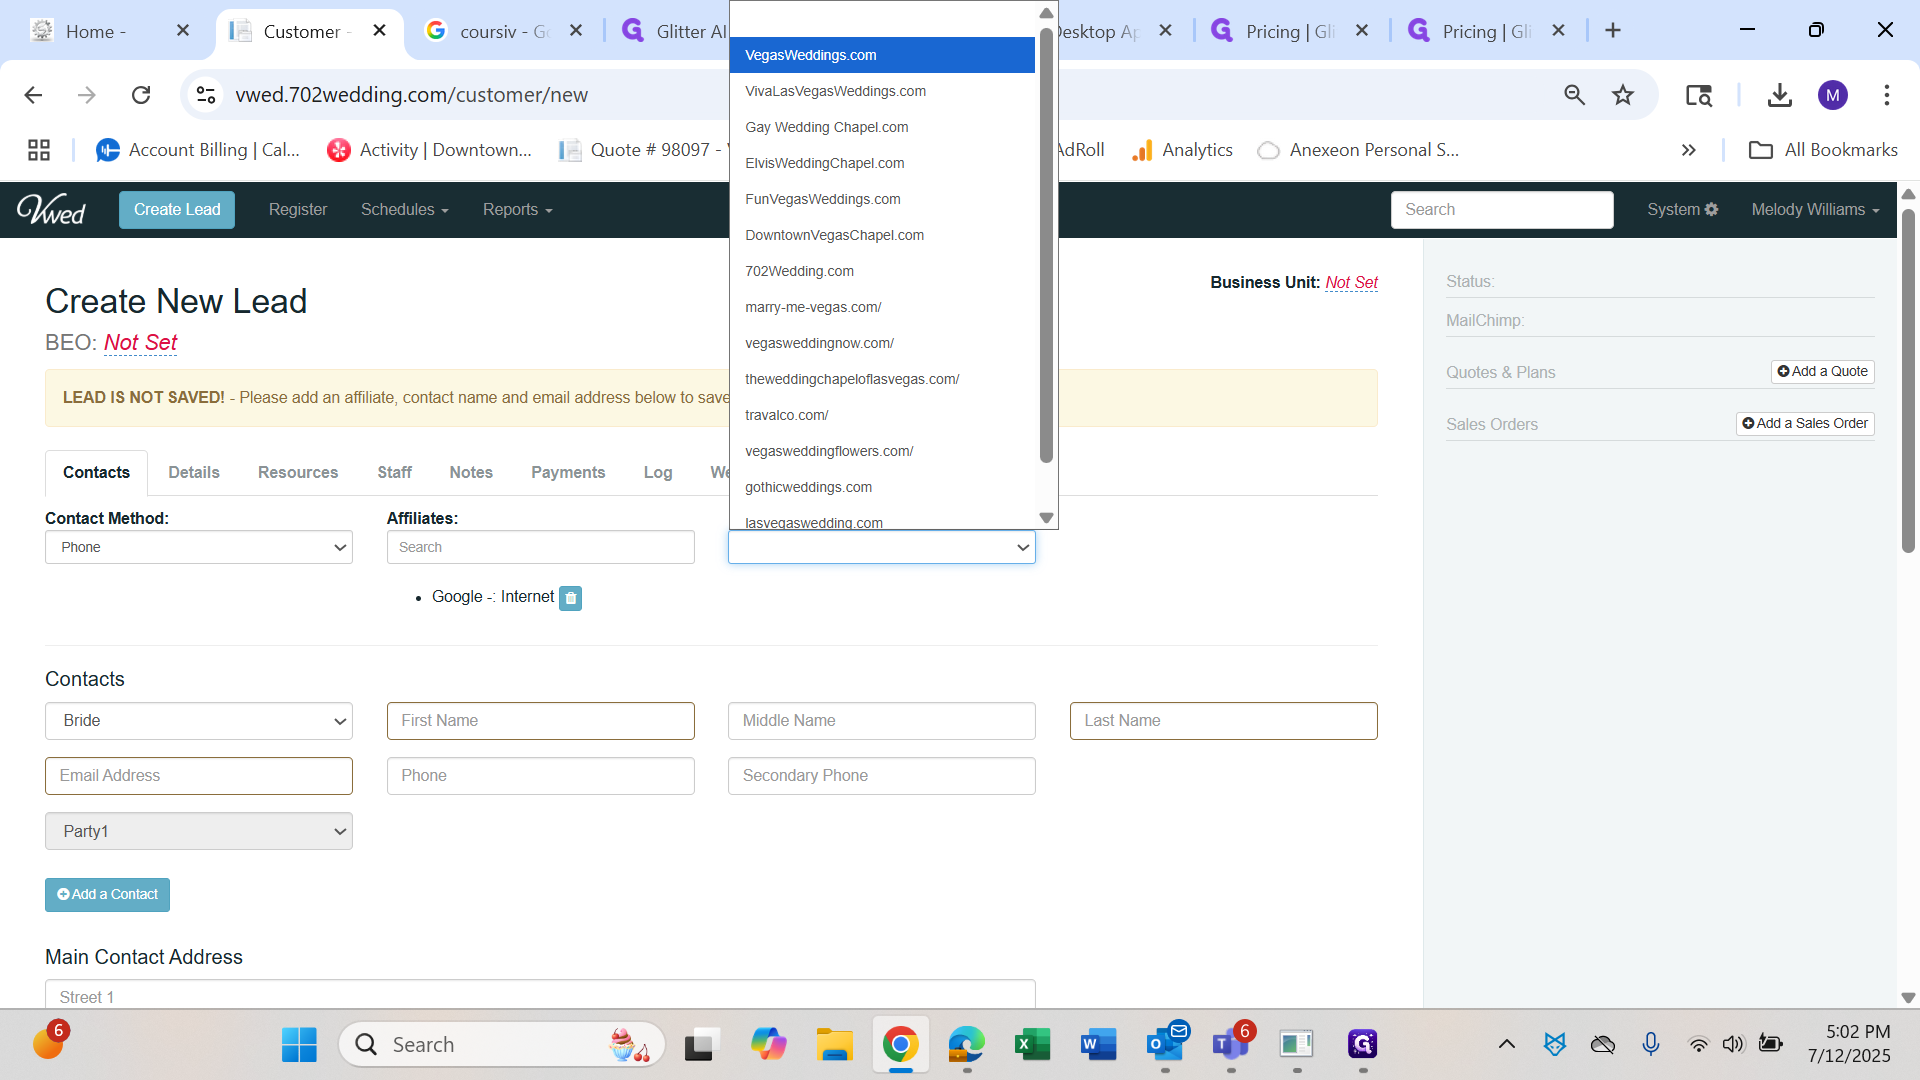Open the Party1 dropdown

coord(198,831)
